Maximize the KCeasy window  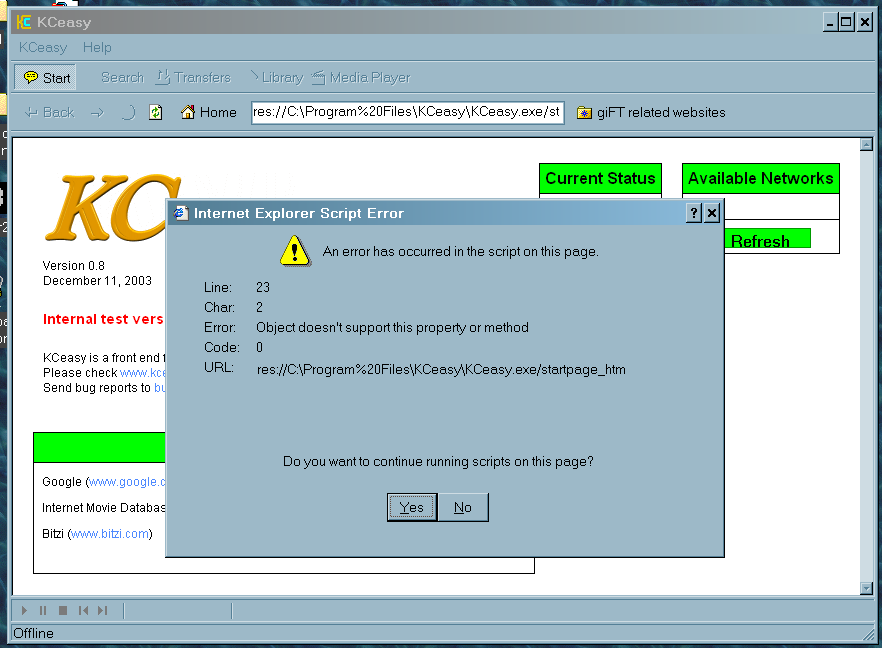pyautogui.click(x=846, y=22)
